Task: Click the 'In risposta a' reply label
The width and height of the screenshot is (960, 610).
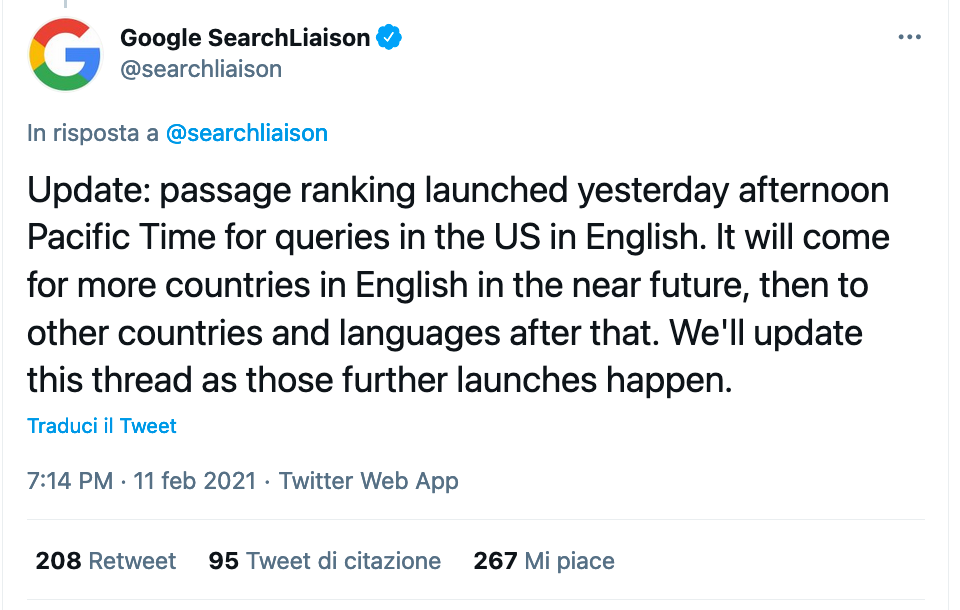Action: [92, 133]
